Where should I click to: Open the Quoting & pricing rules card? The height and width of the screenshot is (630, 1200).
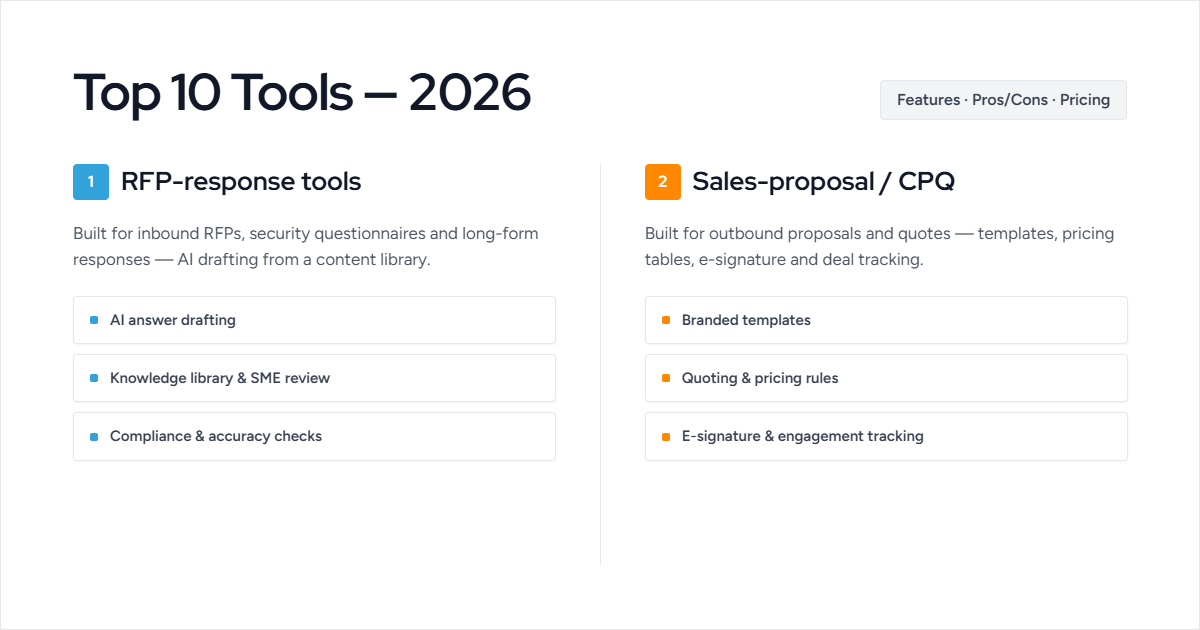886,378
